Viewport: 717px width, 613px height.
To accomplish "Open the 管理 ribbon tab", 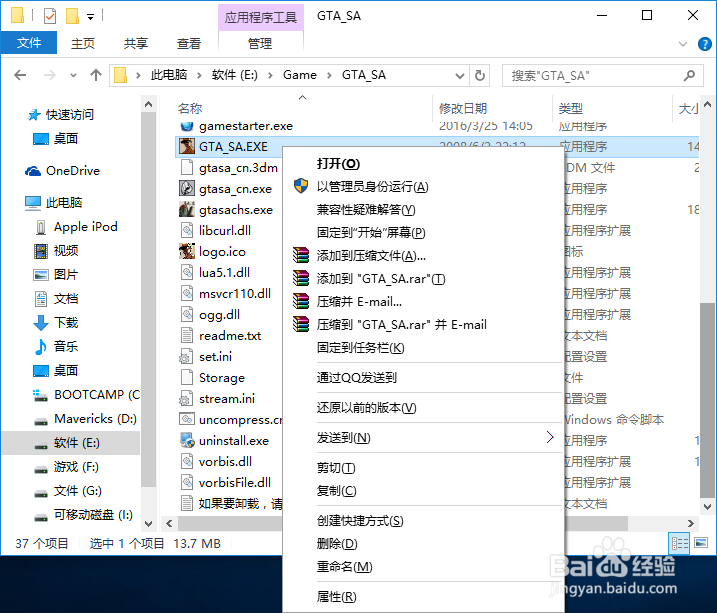I will pos(260,43).
